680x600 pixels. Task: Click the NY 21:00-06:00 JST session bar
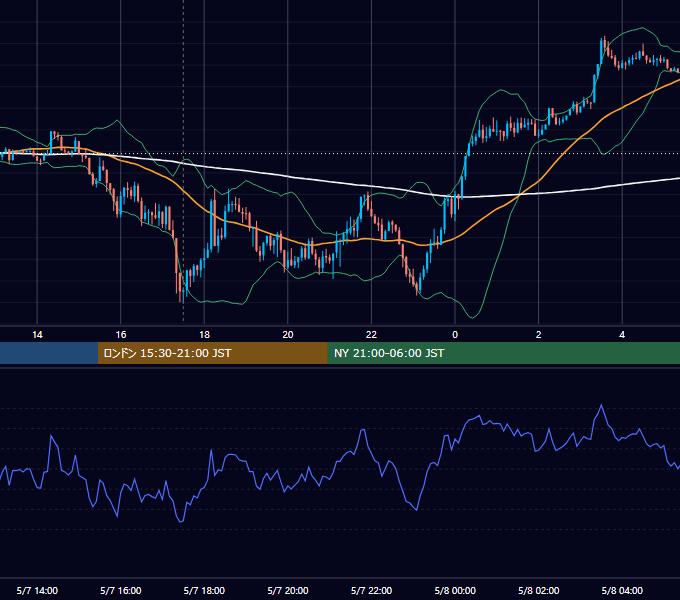point(503,353)
